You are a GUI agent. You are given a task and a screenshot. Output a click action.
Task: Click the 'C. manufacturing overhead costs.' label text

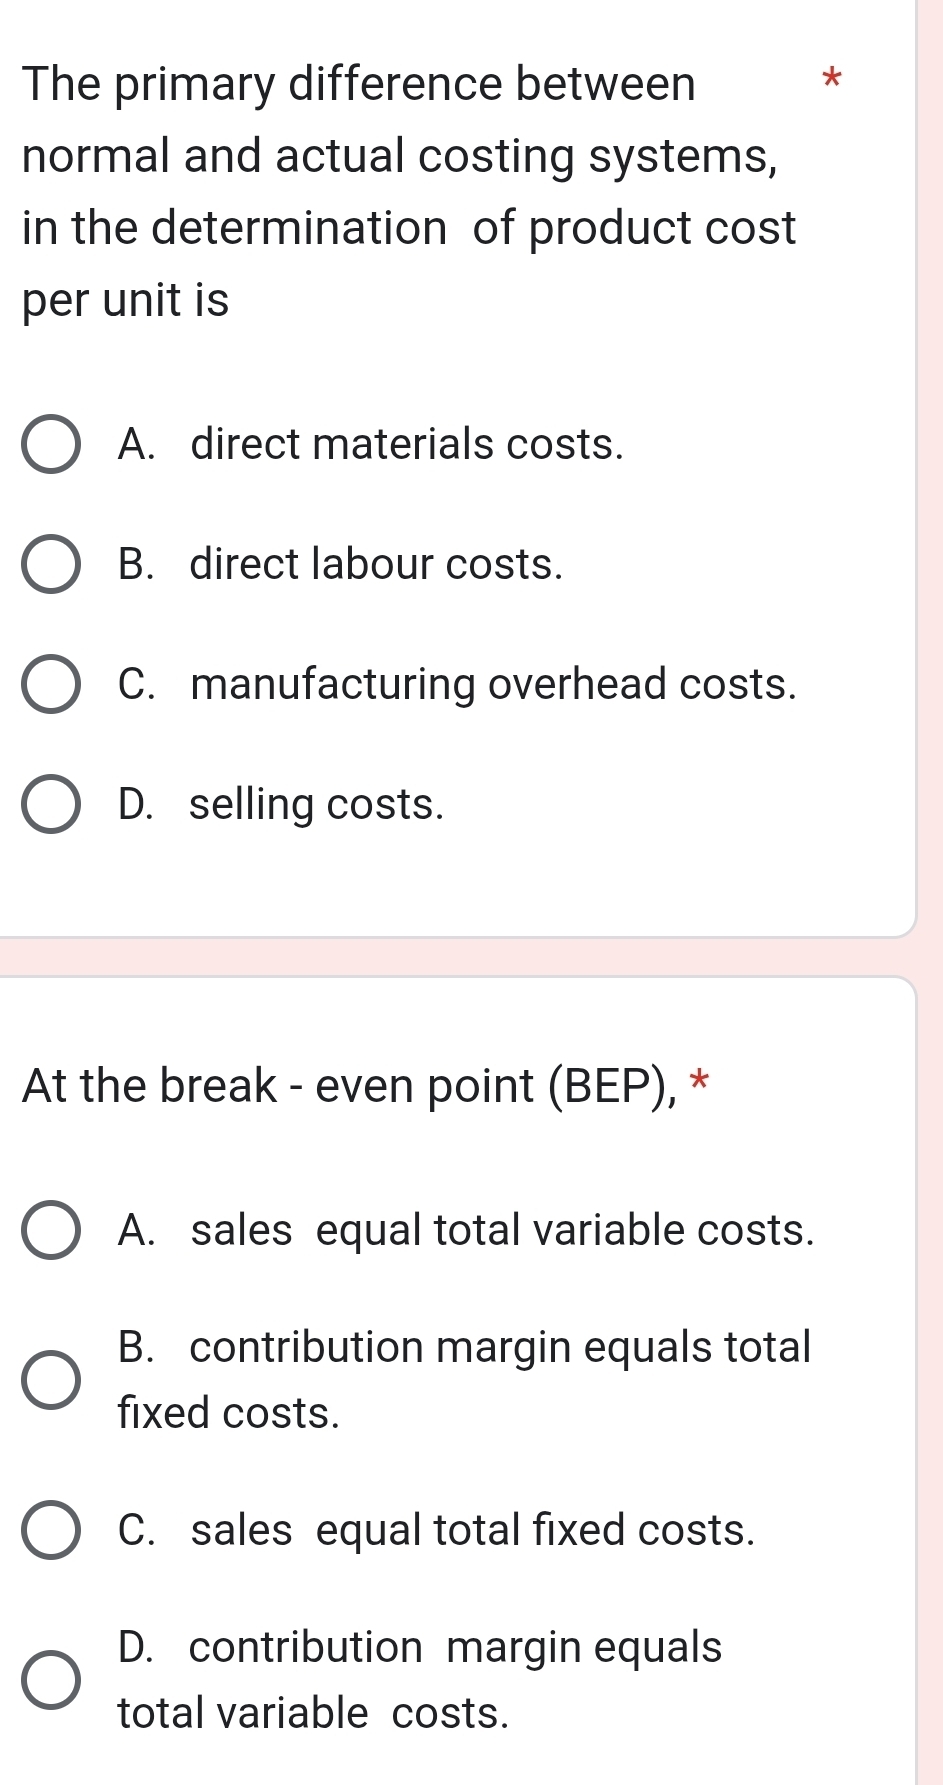point(457,685)
